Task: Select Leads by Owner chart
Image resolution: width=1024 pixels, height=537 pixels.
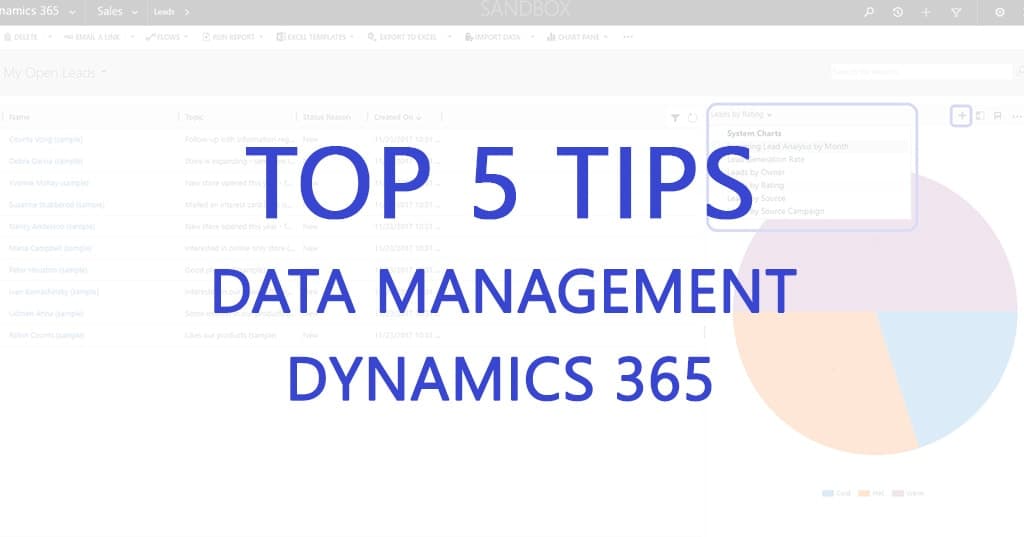Action: 756,172
